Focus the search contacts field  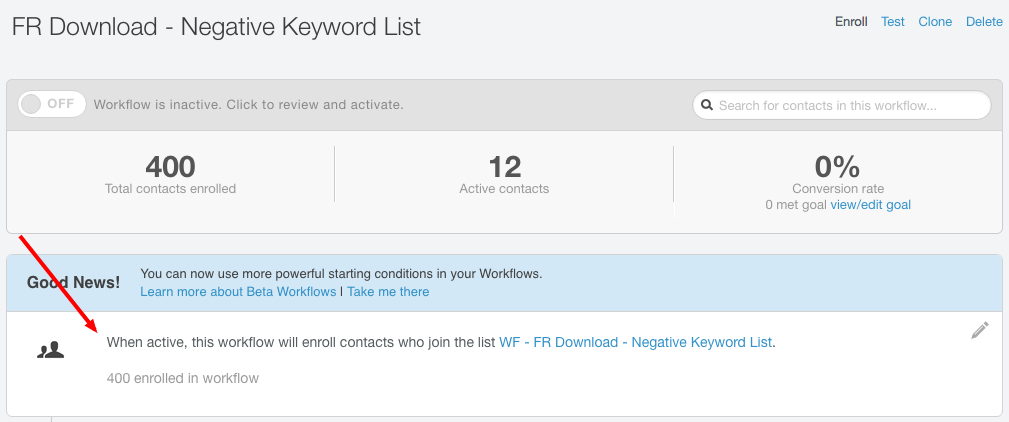coord(842,106)
